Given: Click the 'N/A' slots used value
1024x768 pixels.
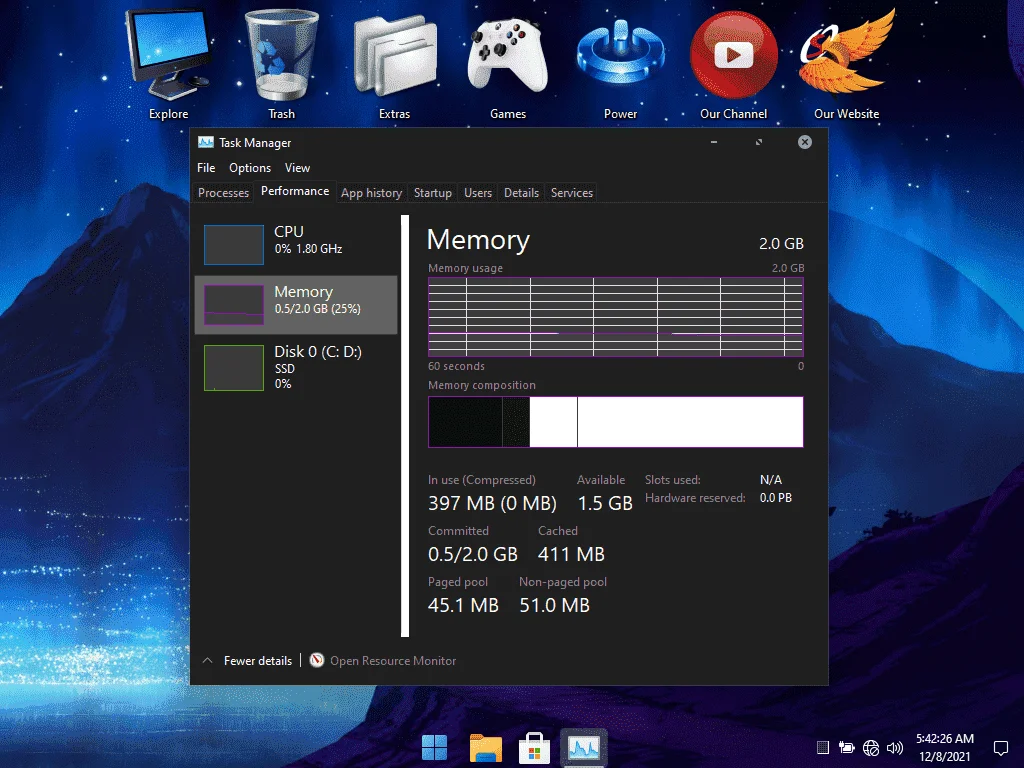Looking at the screenshot, I should 771,479.
